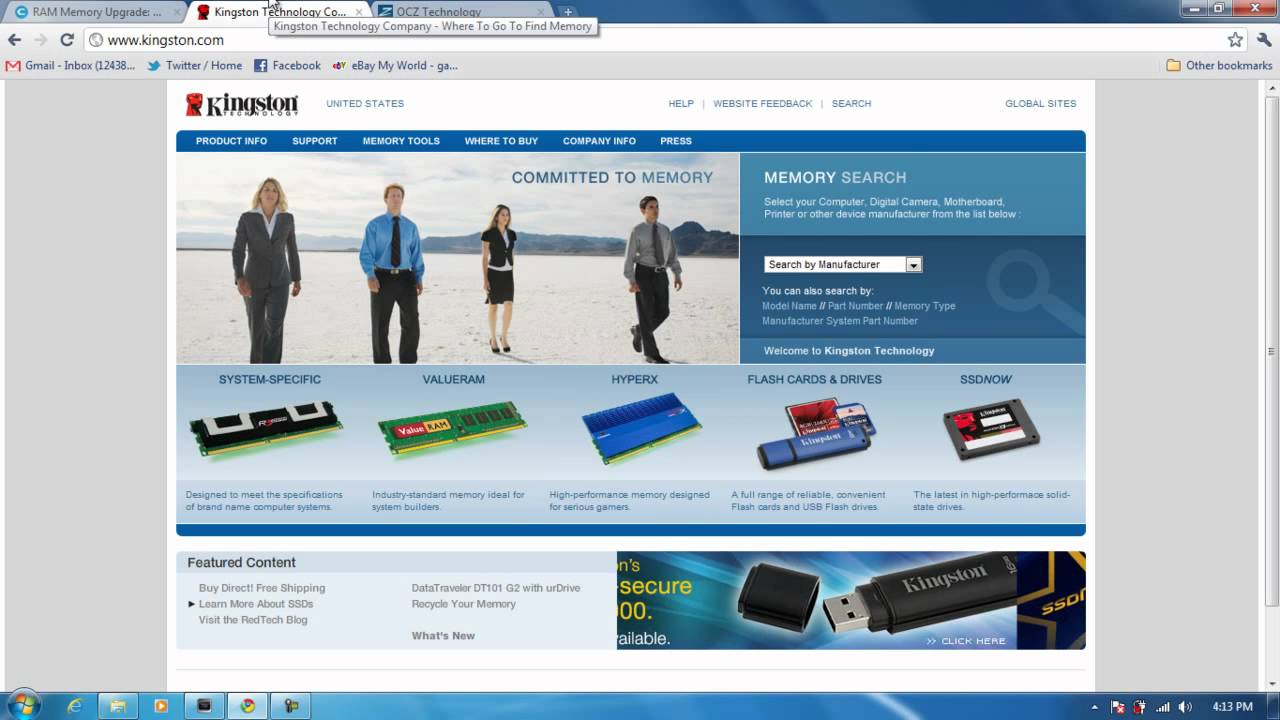Click the SEARCH link in the header
Viewport: 1280px width, 720px height.
851,104
